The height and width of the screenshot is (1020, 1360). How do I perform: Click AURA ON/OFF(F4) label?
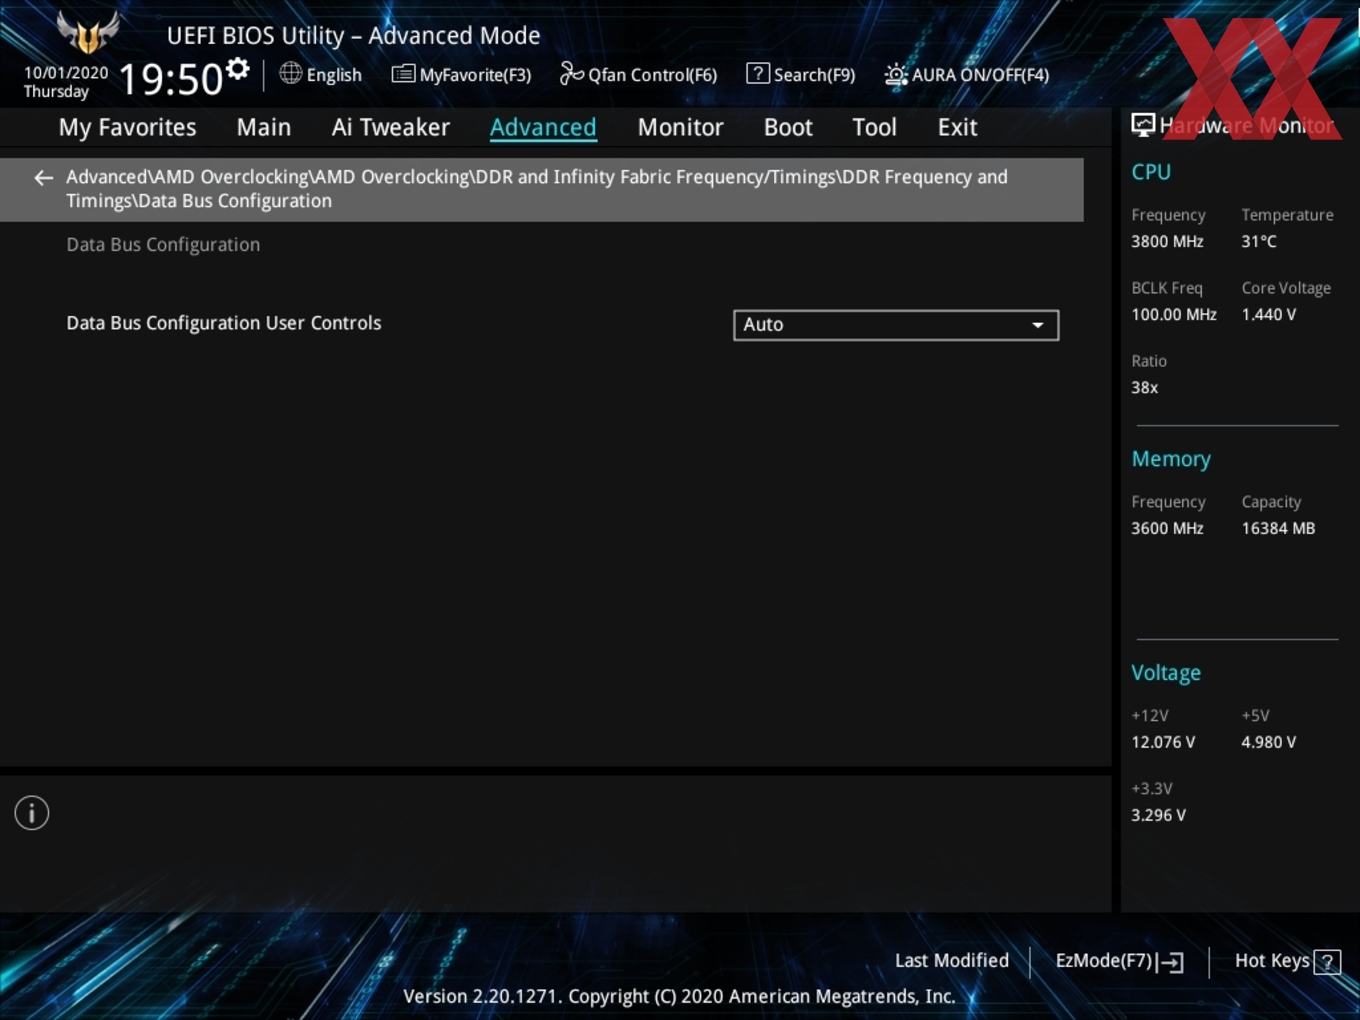pyautogui.click(x=980, y=75)
